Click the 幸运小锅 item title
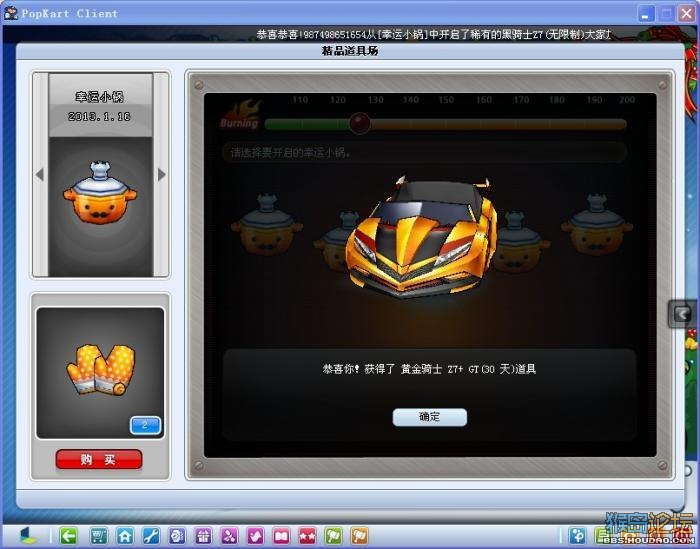This screenshot has height=549, width=700. click(99, 96)
